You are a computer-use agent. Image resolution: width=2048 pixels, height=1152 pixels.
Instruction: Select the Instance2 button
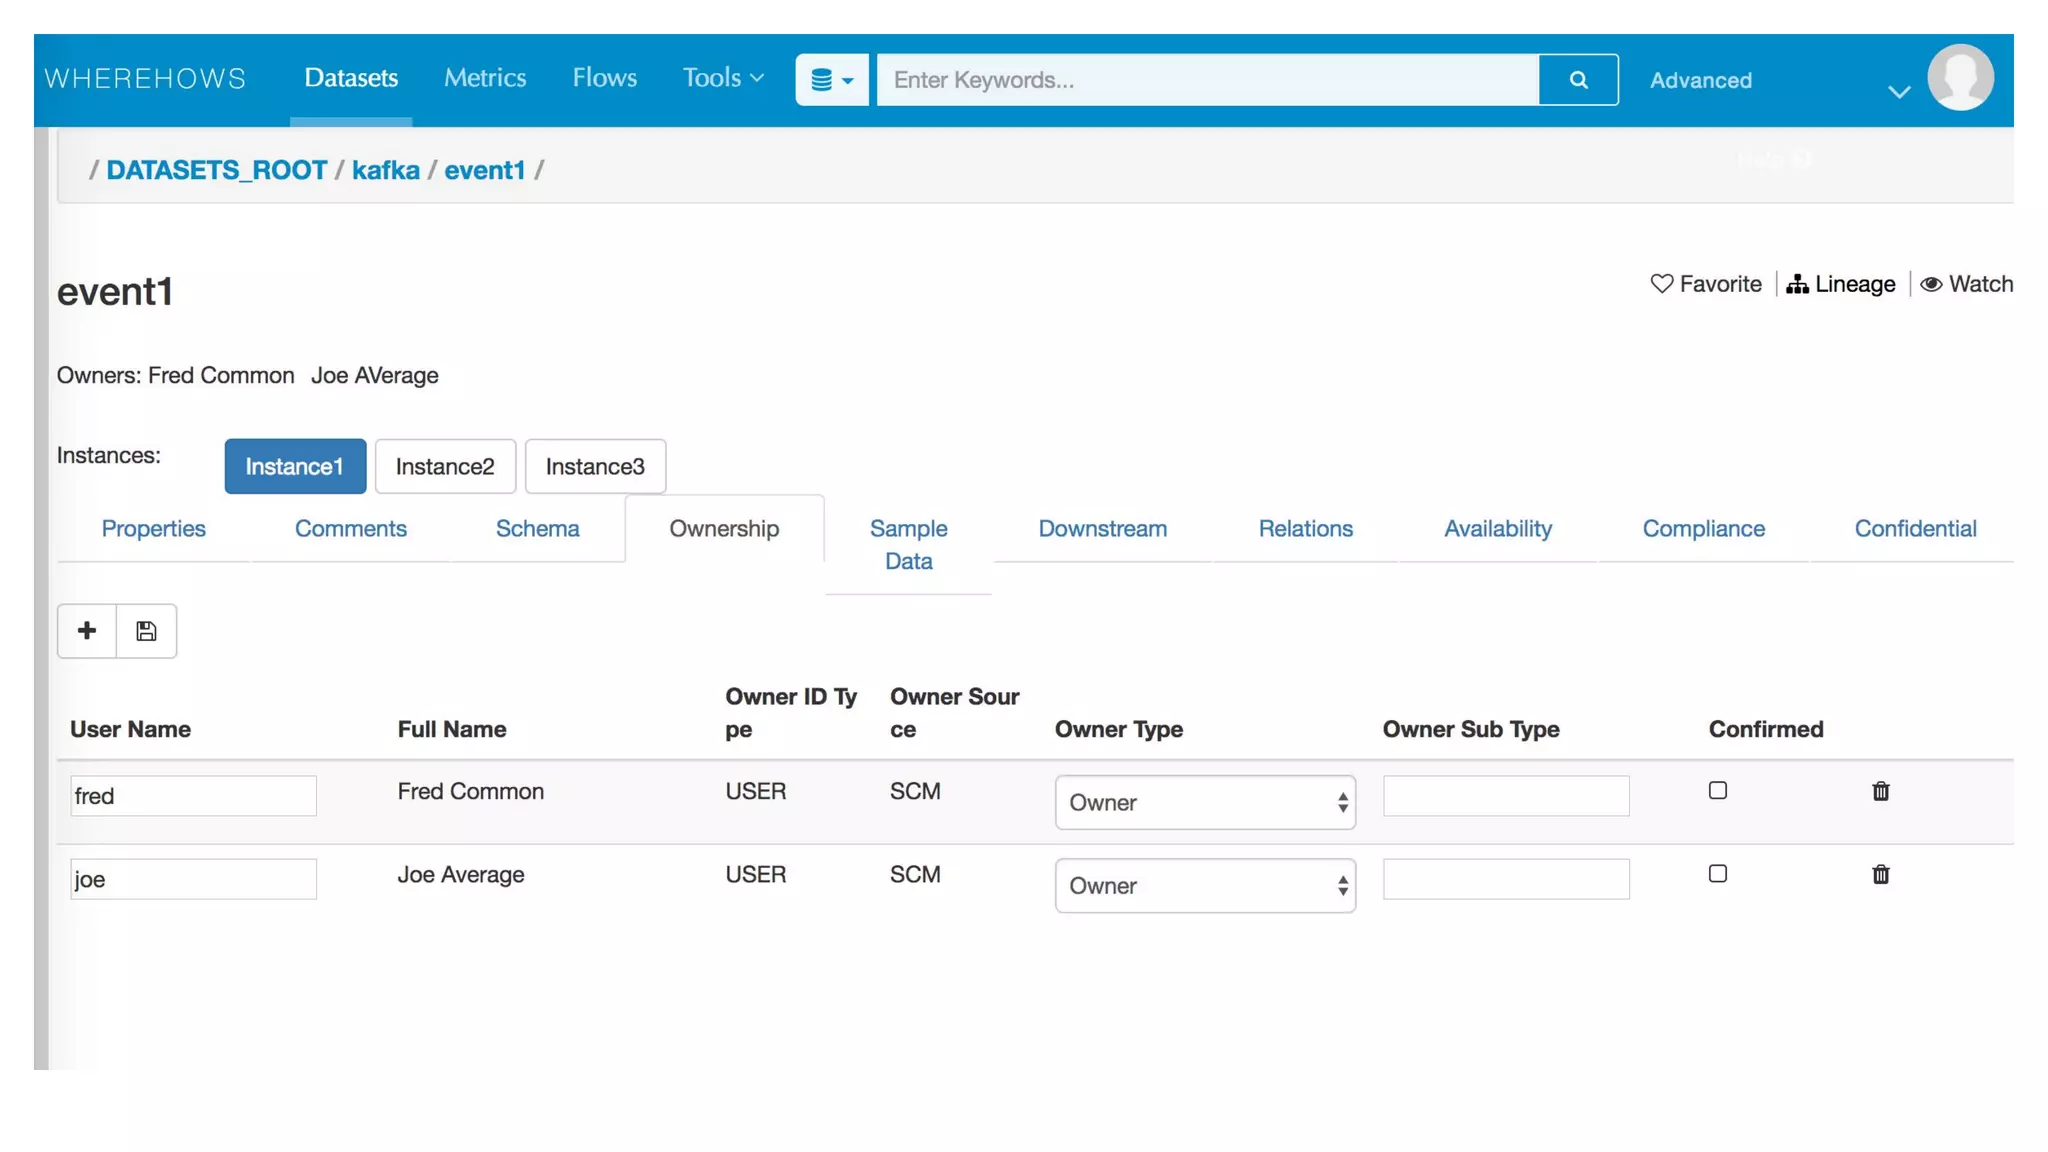pyautogui.click(x=445, y=467)
